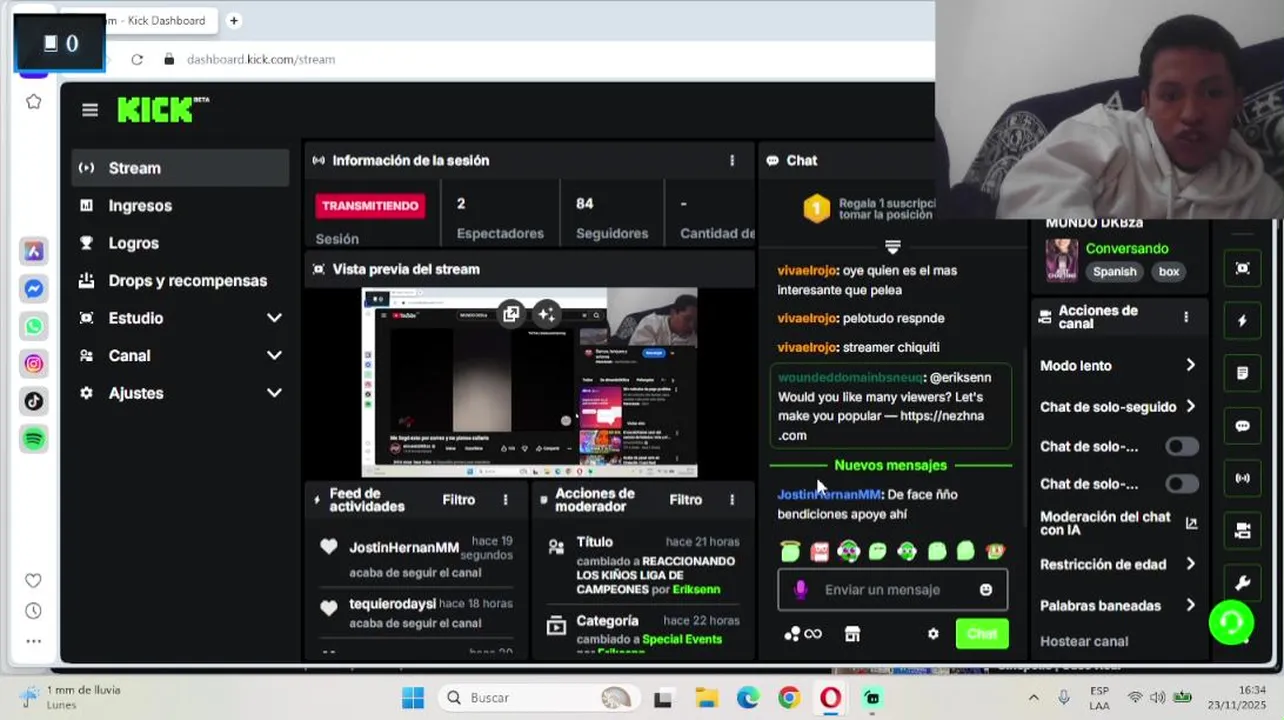Go to the Ingresos section
Viewport: 1284px width, 720px height.
click(x=180, y=206)
